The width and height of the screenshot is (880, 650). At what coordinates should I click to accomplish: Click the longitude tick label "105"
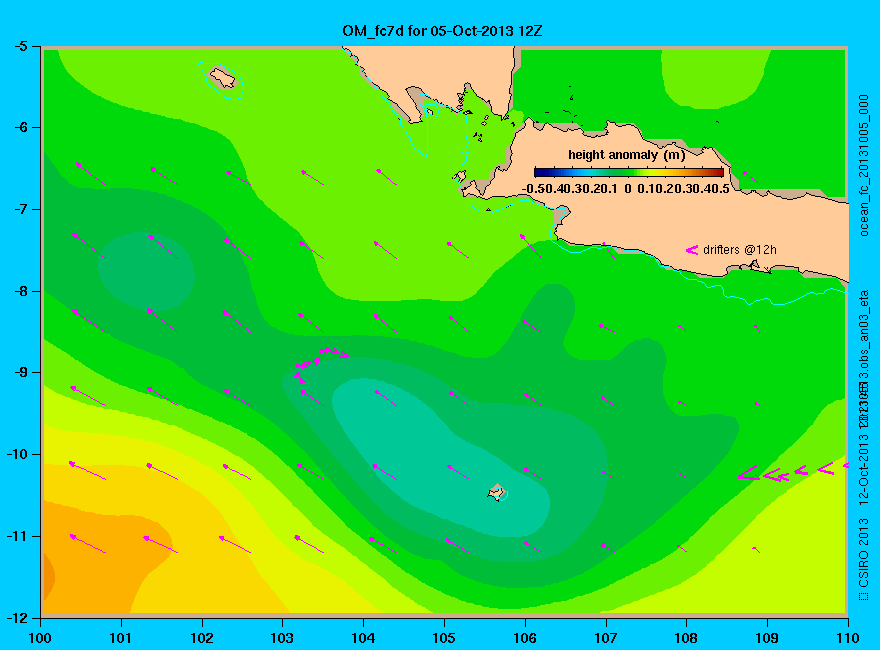point(444,638)
